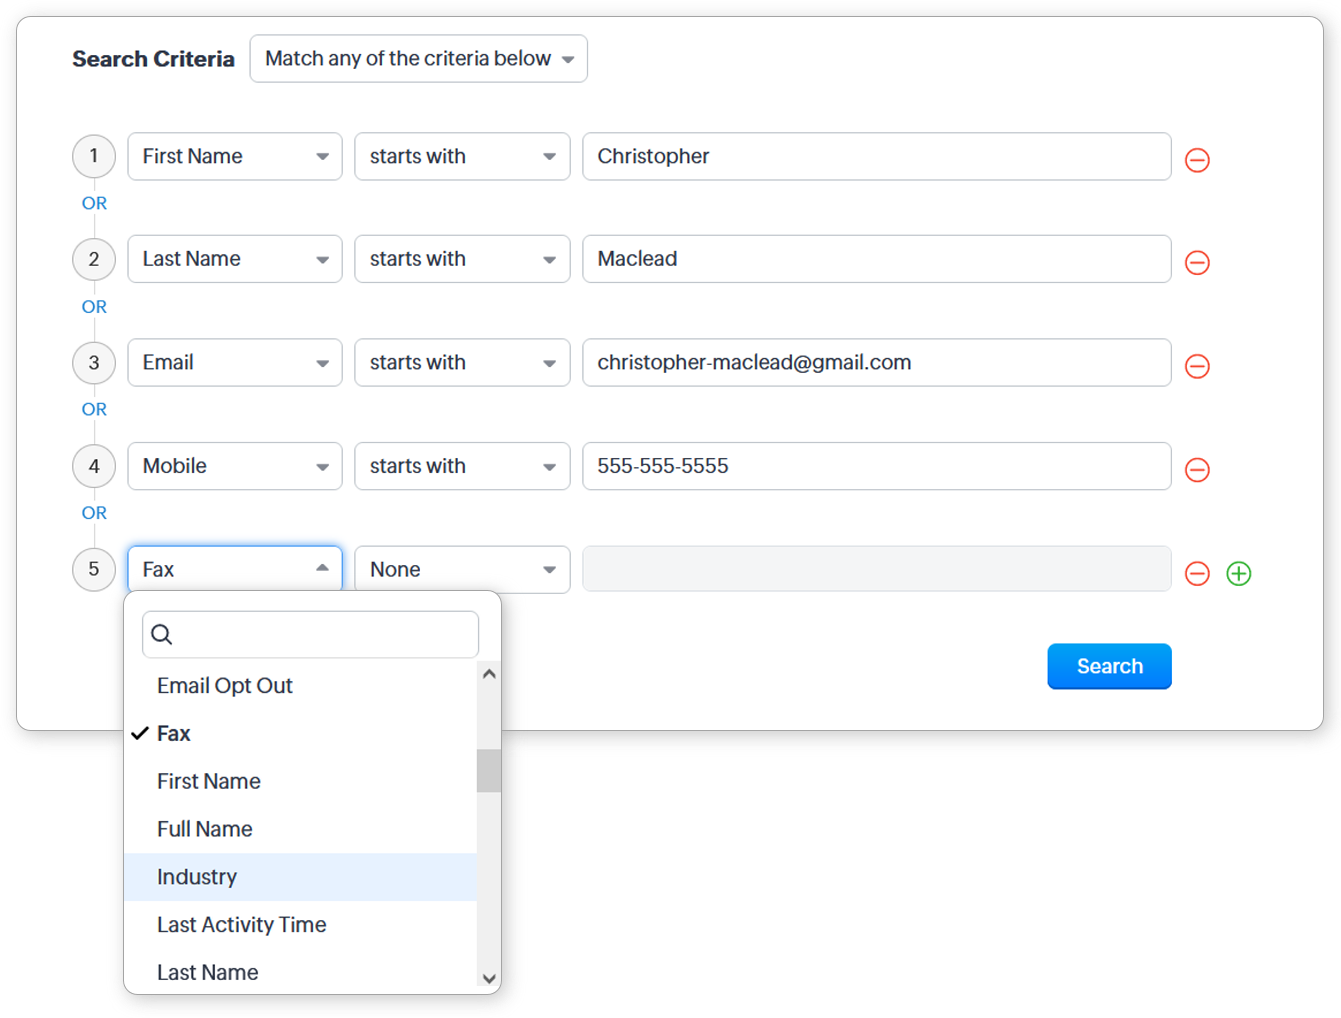The width and height of the screenshot is (1341, 1018).
Task: Open the First Name field dropdown
Action: tap(235, 157)
